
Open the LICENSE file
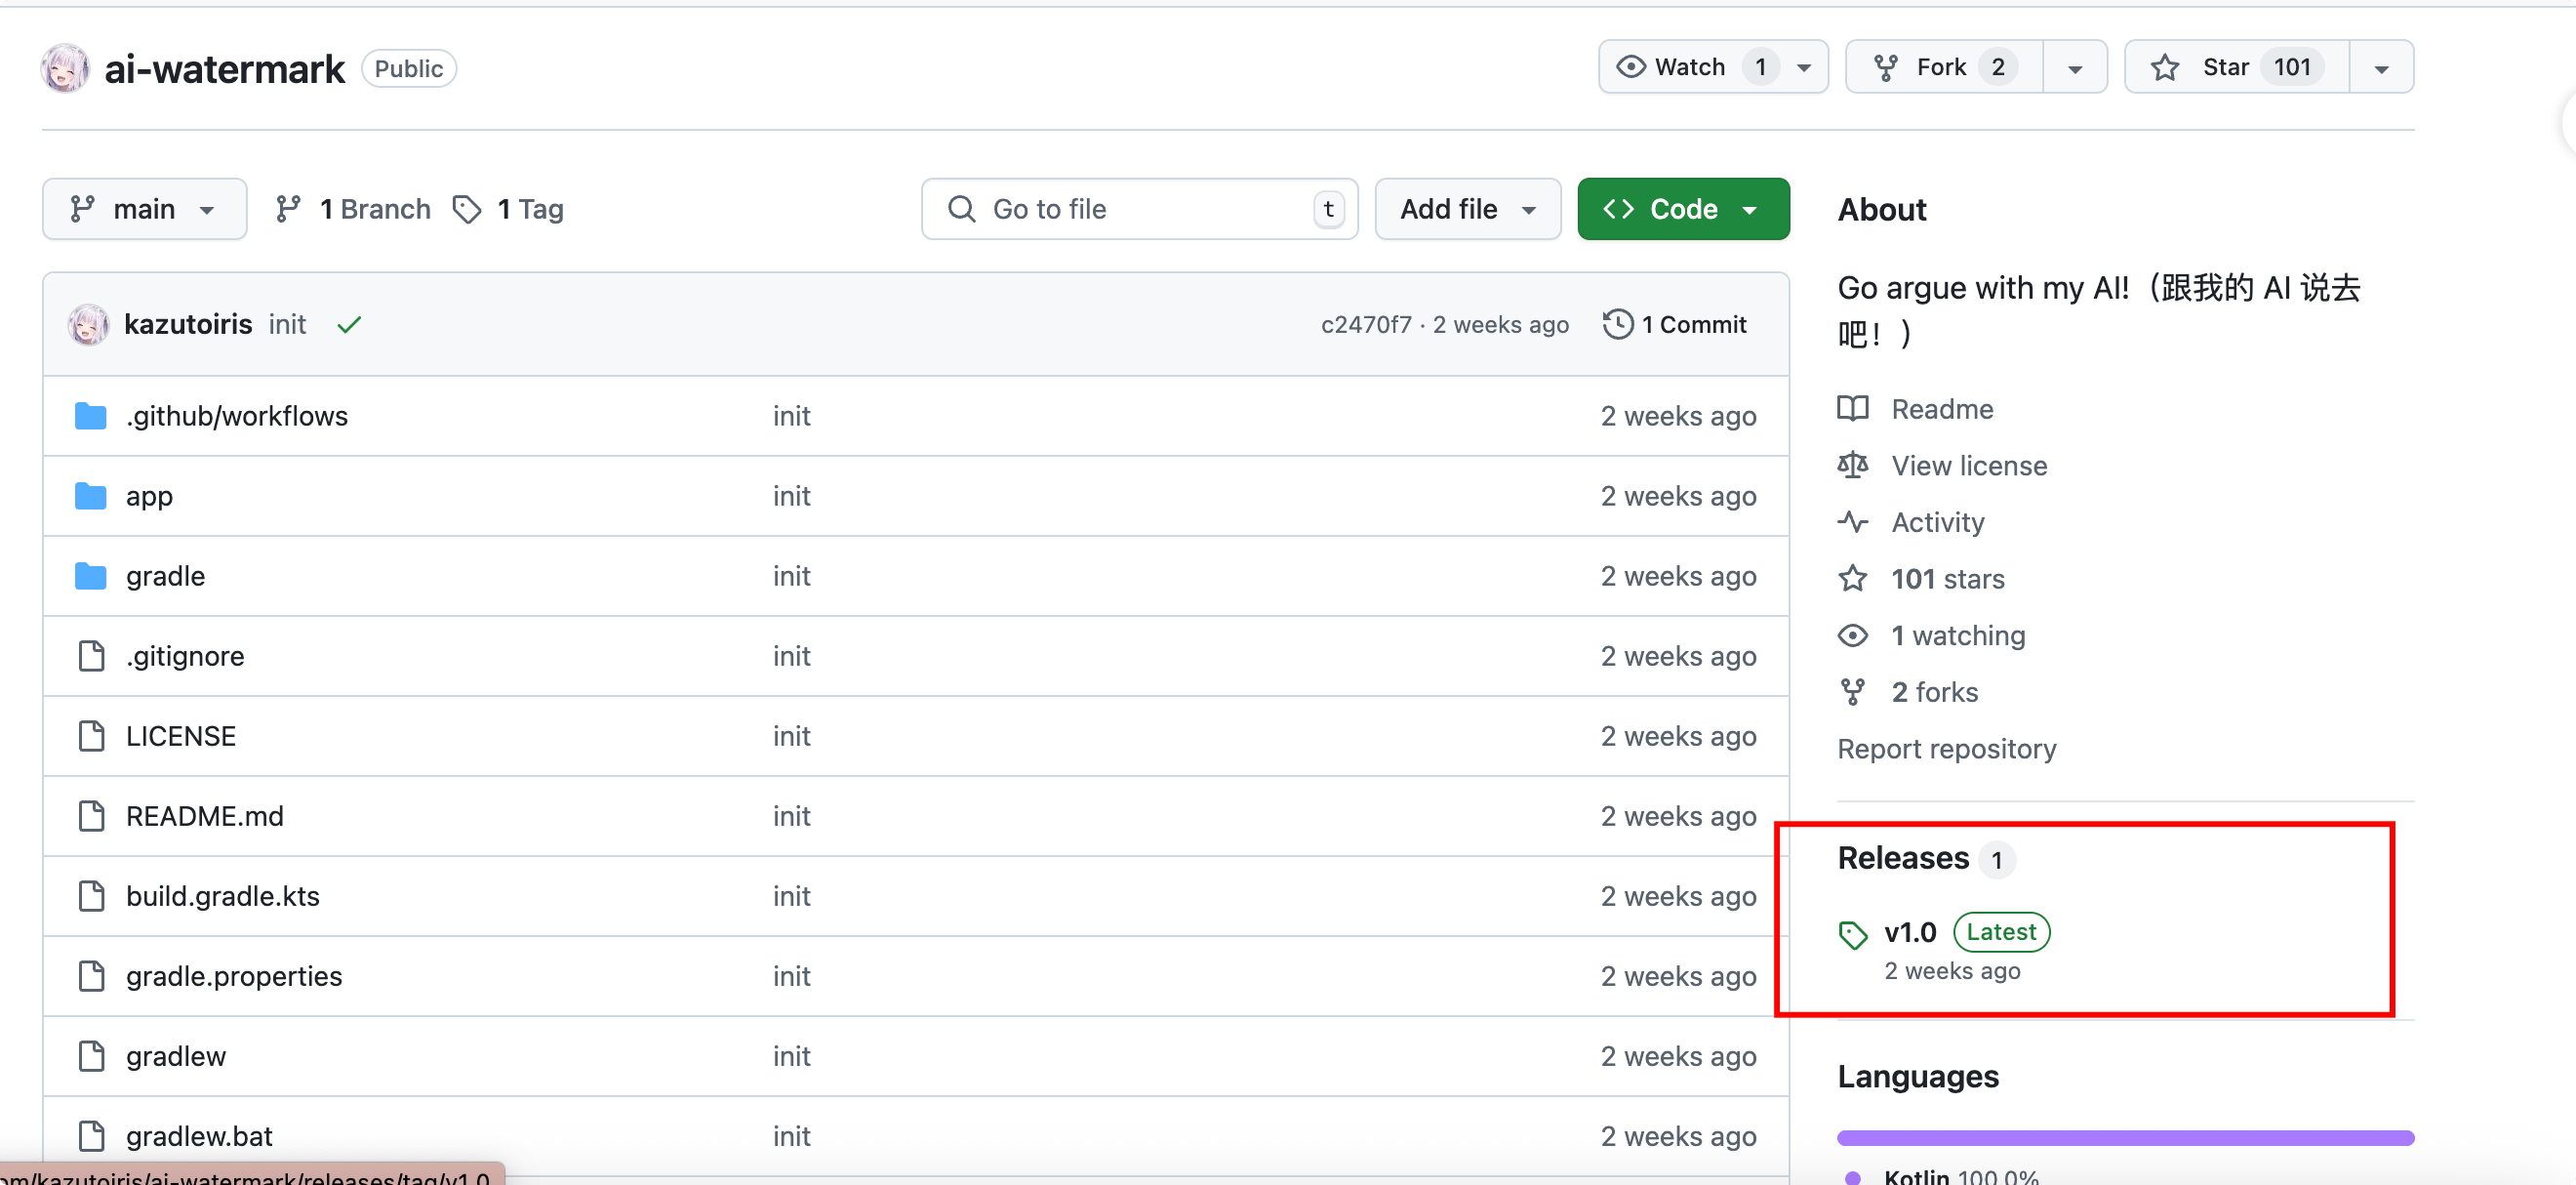181,736
